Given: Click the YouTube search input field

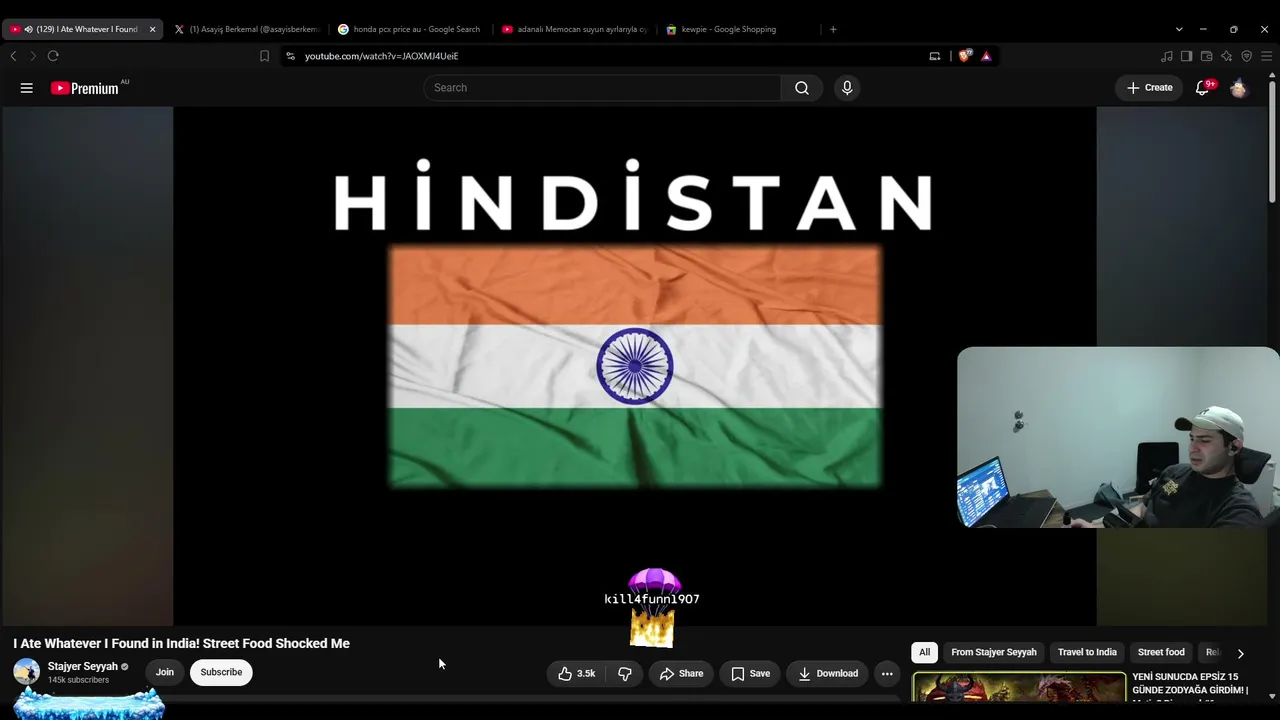Looking at the screenshot, I should click(x=602, y=88).
